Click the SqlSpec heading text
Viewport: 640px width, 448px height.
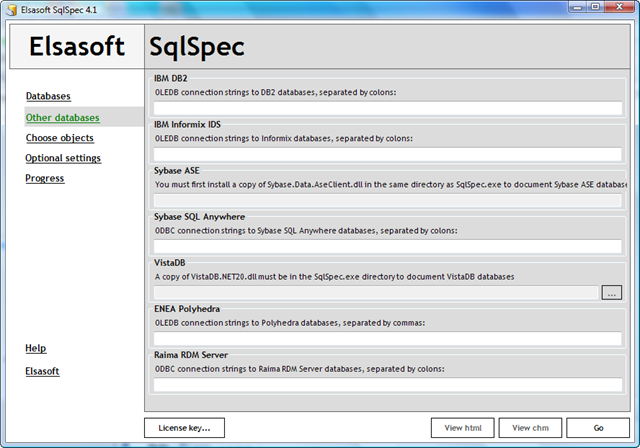[x=197, y=47]
